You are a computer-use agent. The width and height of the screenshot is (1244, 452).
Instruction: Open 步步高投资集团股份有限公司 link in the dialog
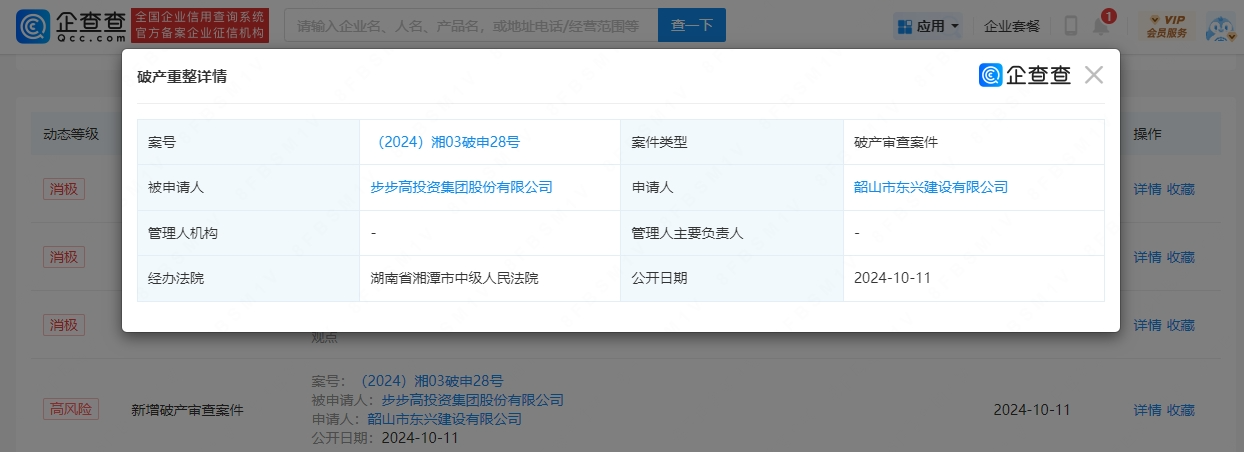point(461,187)
